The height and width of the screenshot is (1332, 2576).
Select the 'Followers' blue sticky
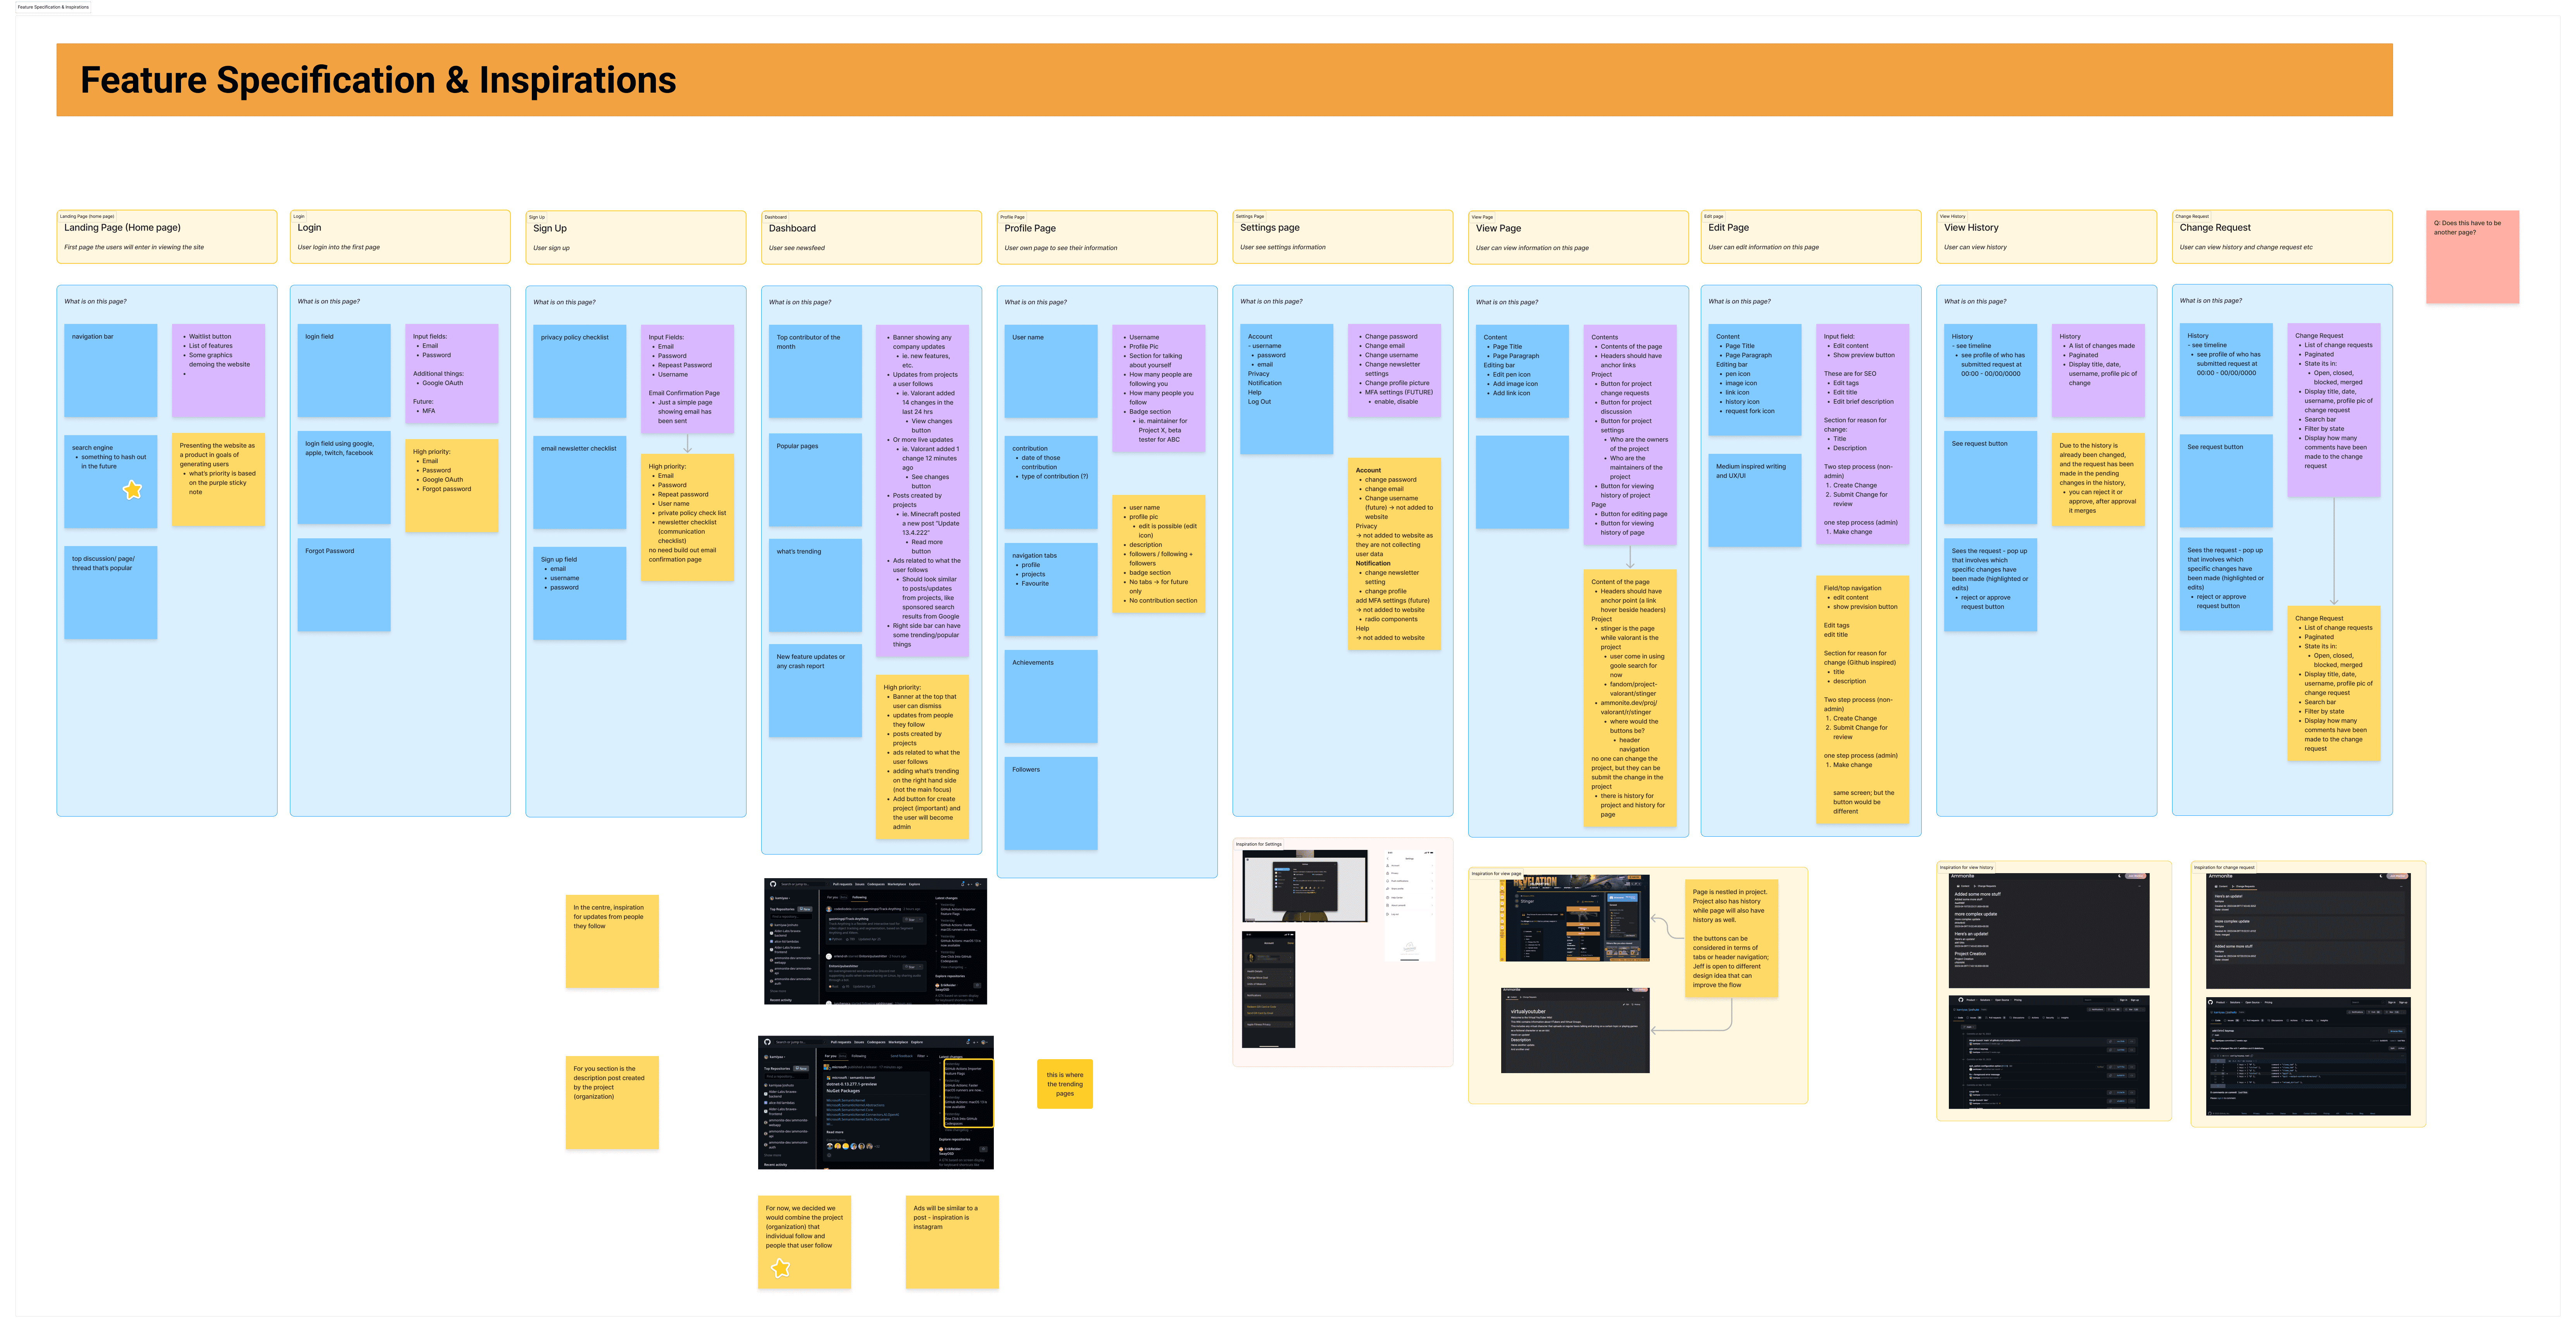pyautogui.click(x=1051, y=803)
